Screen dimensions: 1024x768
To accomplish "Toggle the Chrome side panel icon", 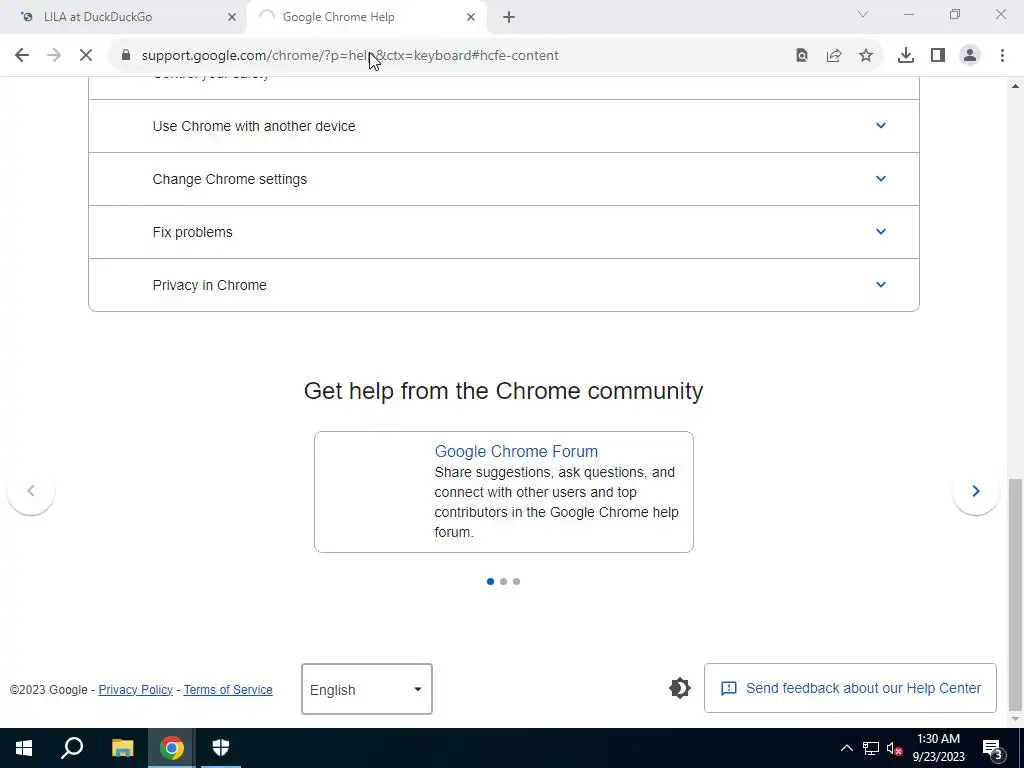I will pyautogui.click(x=938, y=56).
